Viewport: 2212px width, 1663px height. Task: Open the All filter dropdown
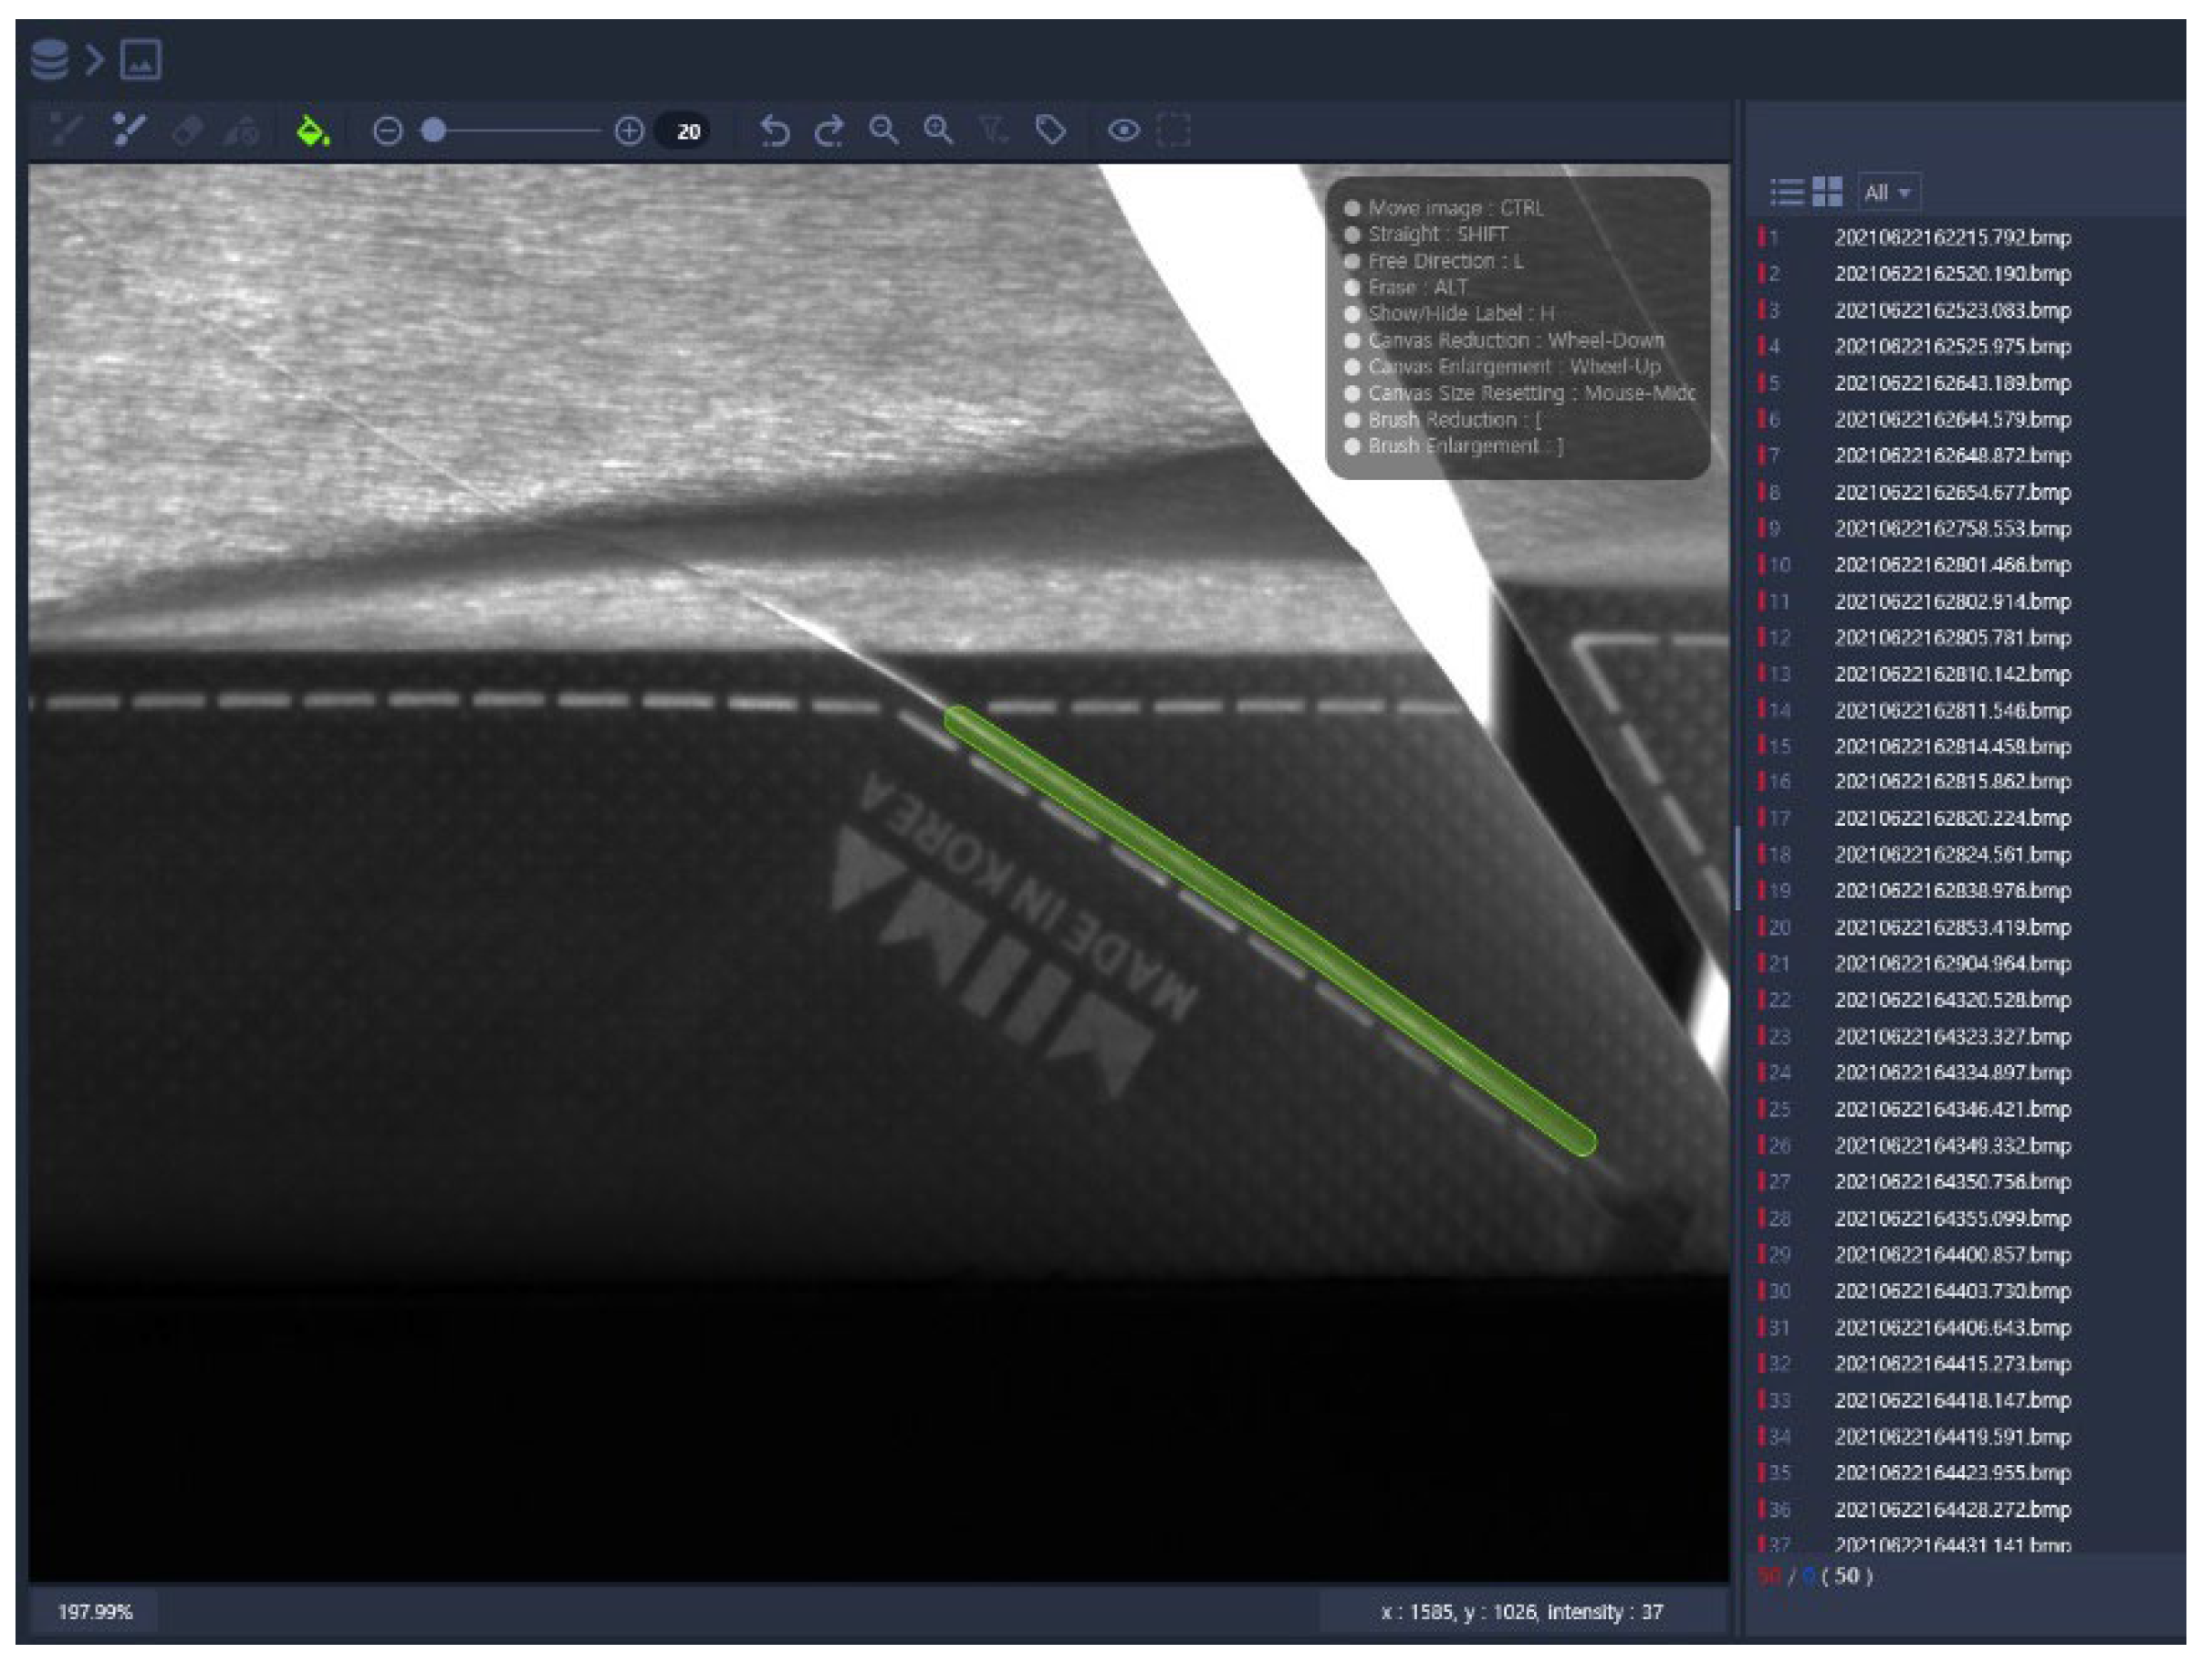click(1887, 192)
